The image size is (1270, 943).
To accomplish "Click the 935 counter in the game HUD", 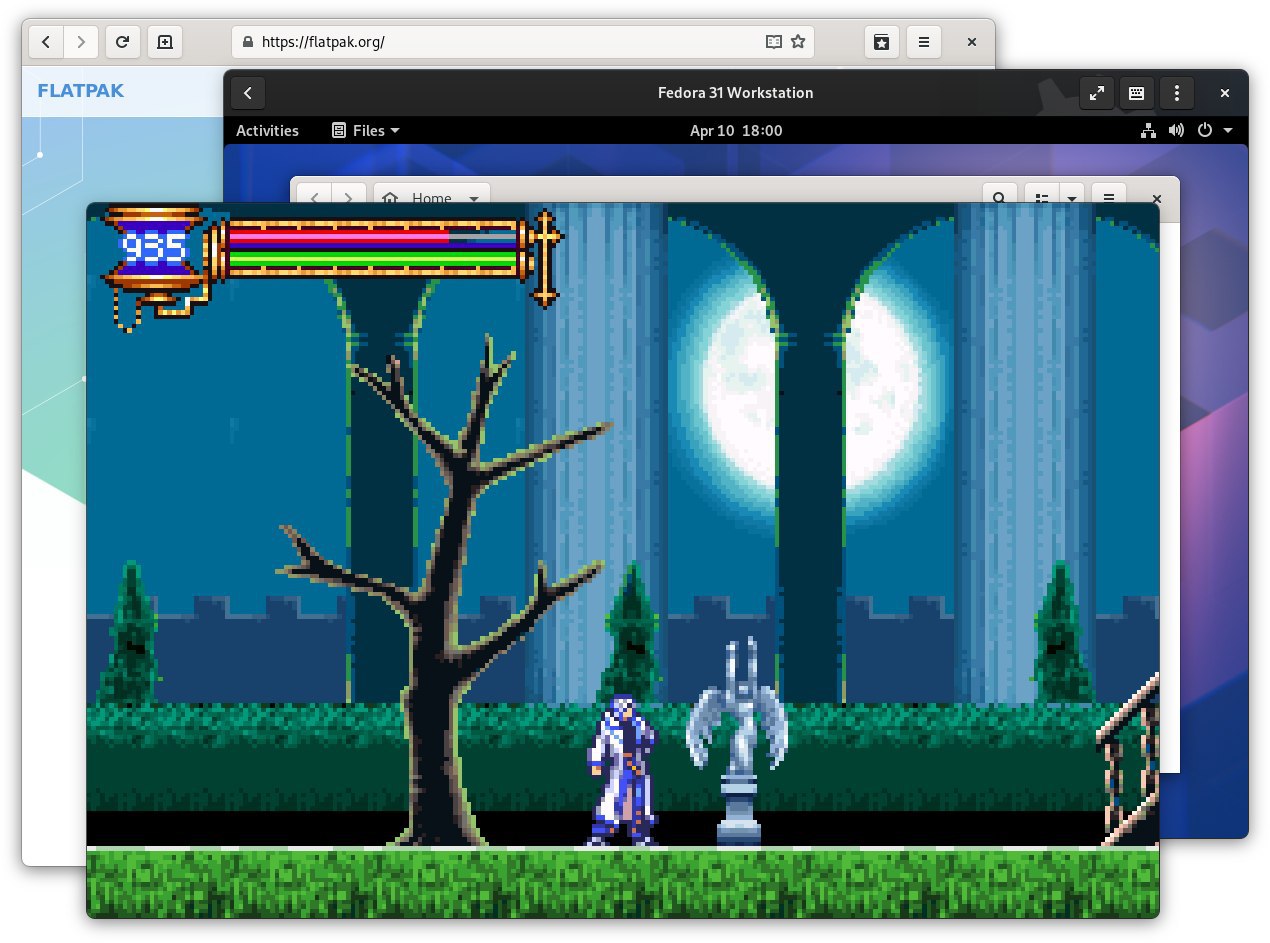I will click(x=153, y=246).
